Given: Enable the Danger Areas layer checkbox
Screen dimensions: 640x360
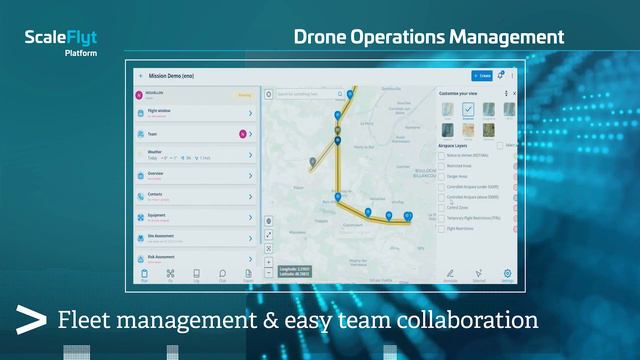Looking at the screenshot, I should point(441,177).
